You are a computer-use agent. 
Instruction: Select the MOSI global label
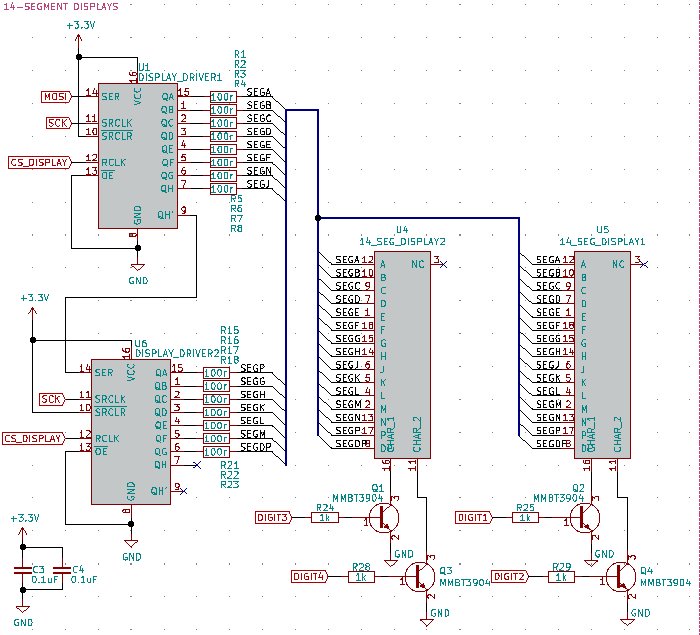[x=56, y=97]
